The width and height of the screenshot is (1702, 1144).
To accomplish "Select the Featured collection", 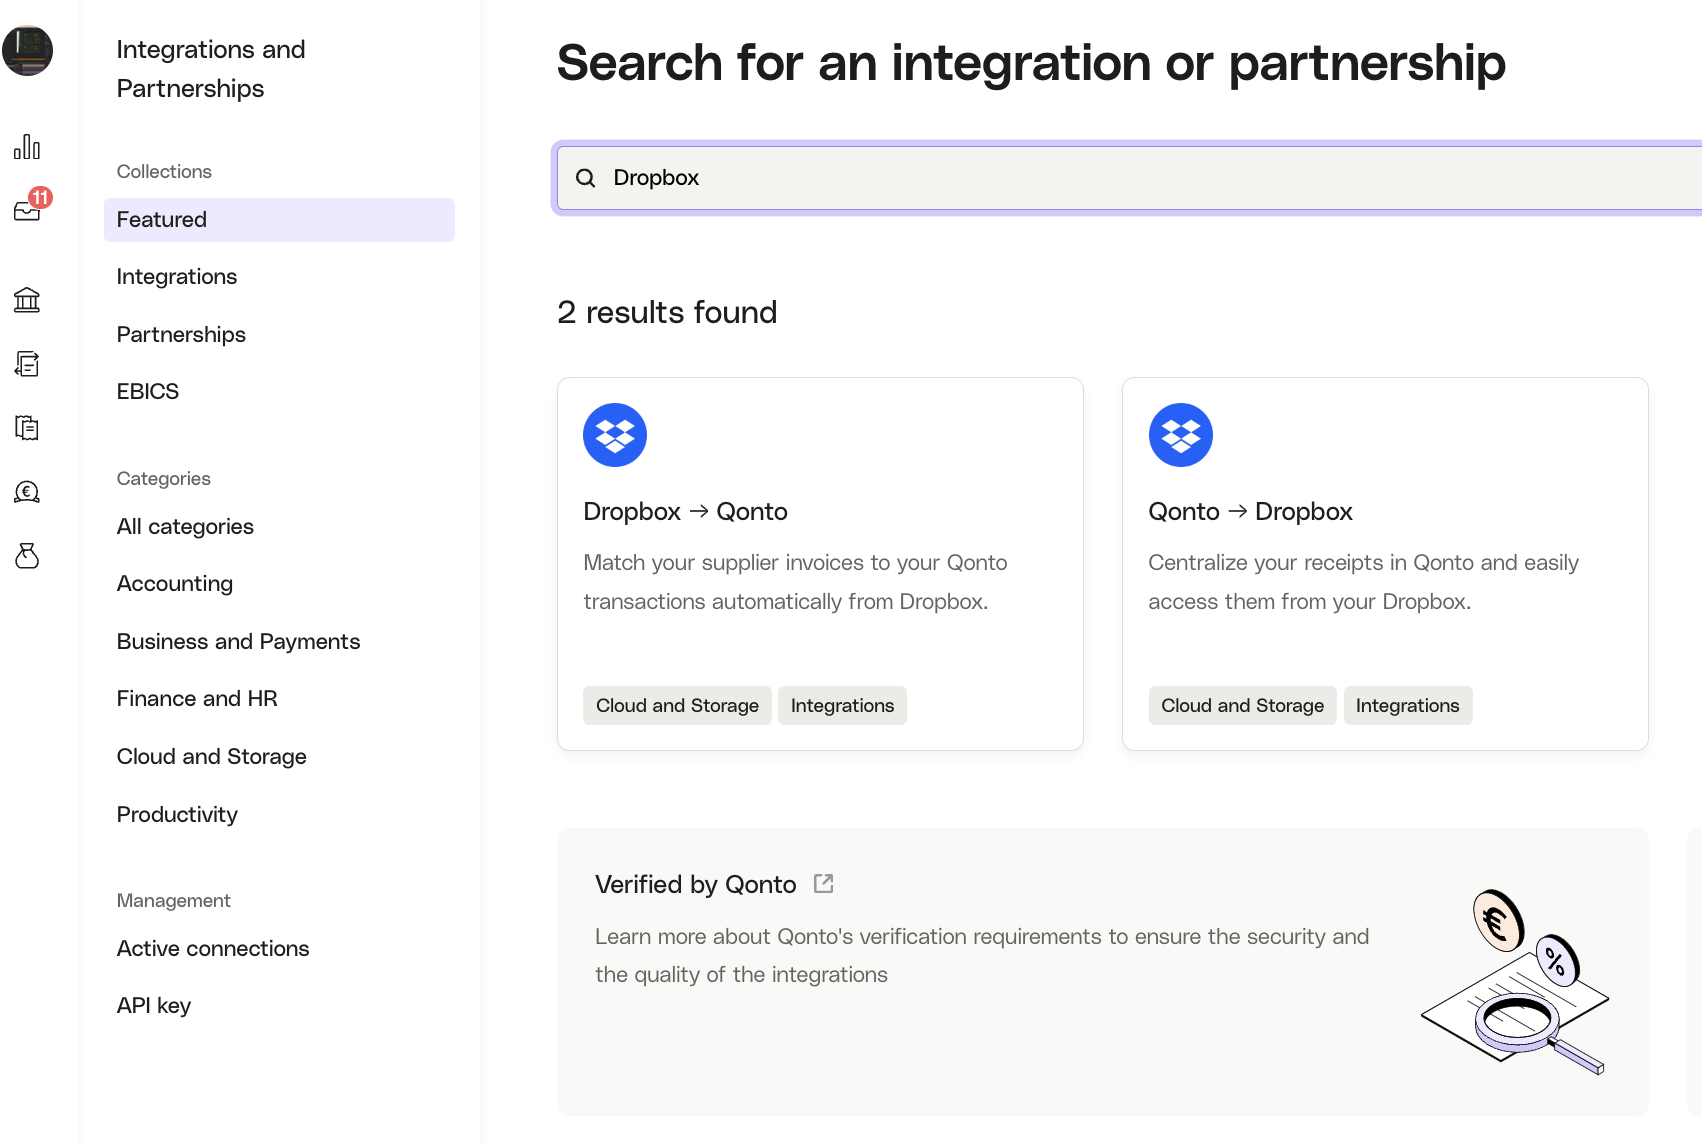I will 279,220.
